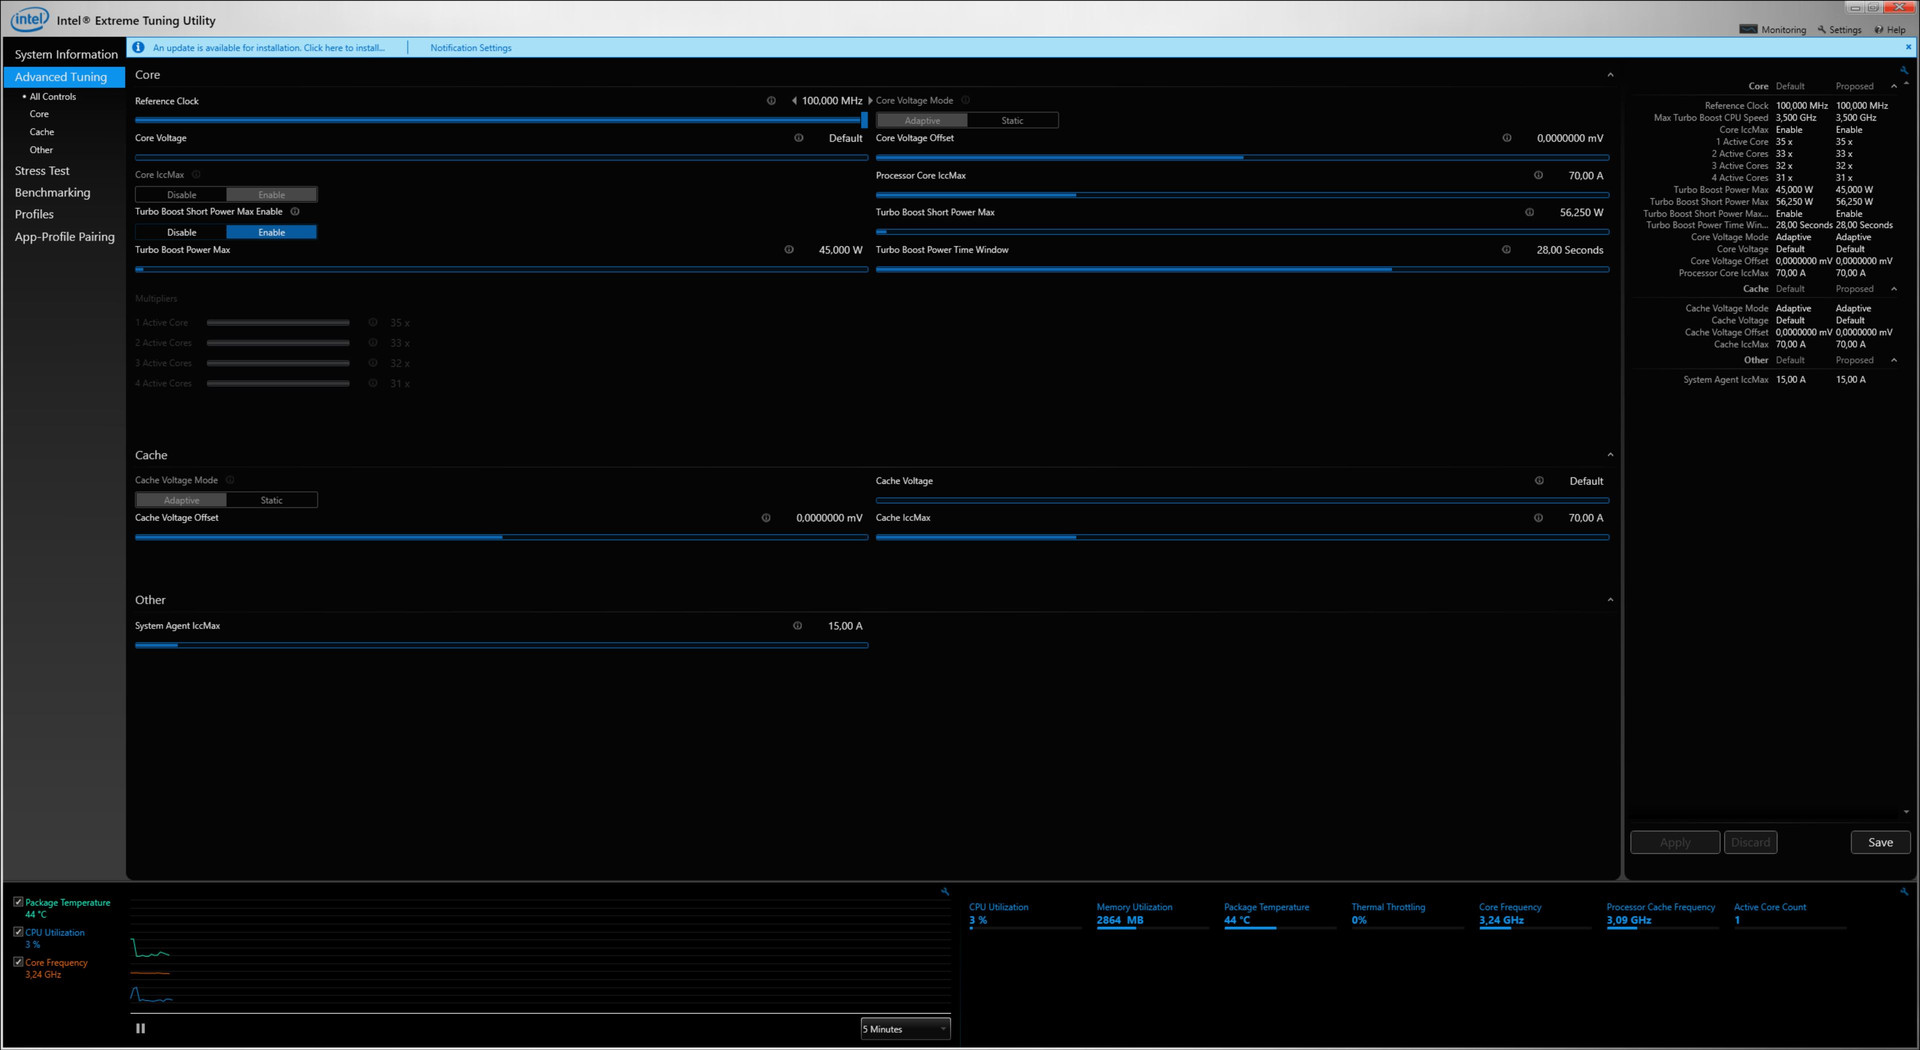
Task: Select Advanced Tuning in sidebar
Action: [64, 77]
